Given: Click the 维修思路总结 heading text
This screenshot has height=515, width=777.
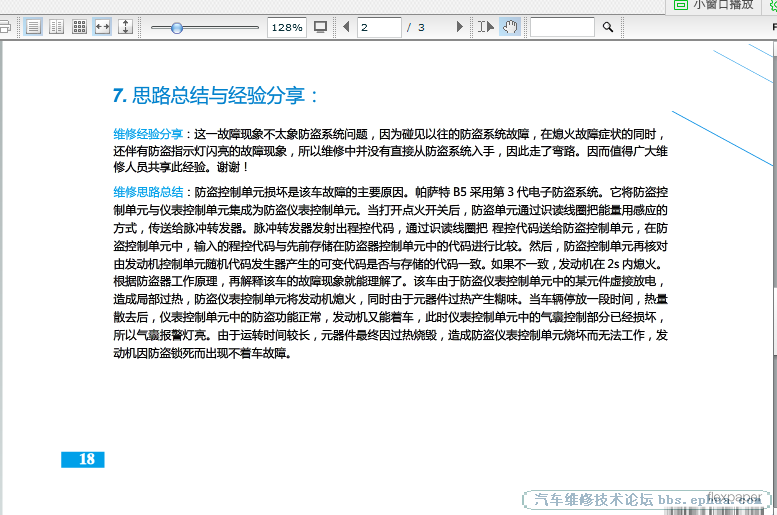Looking at the screenshot, I should 148,192.
